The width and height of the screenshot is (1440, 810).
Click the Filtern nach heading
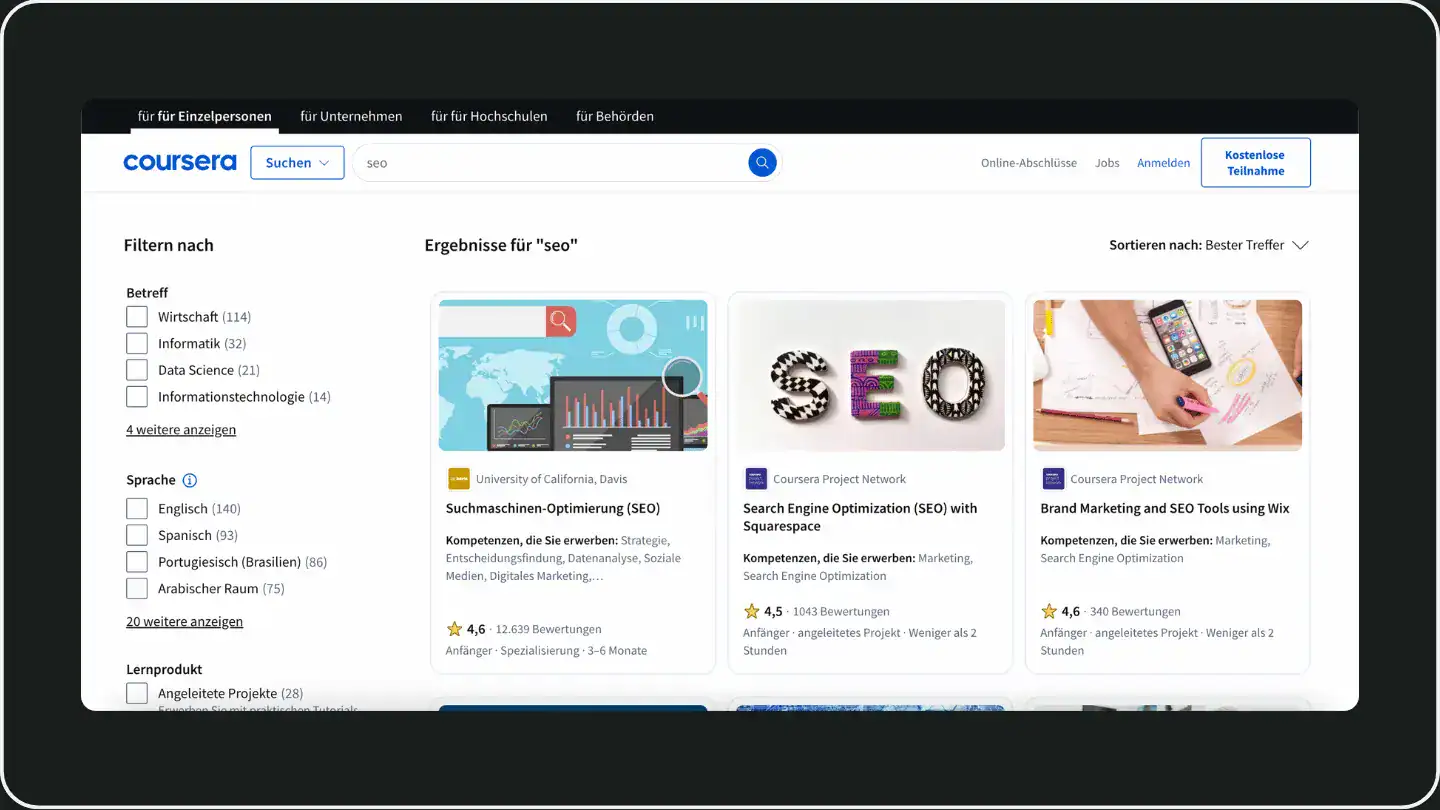(168, 245)
